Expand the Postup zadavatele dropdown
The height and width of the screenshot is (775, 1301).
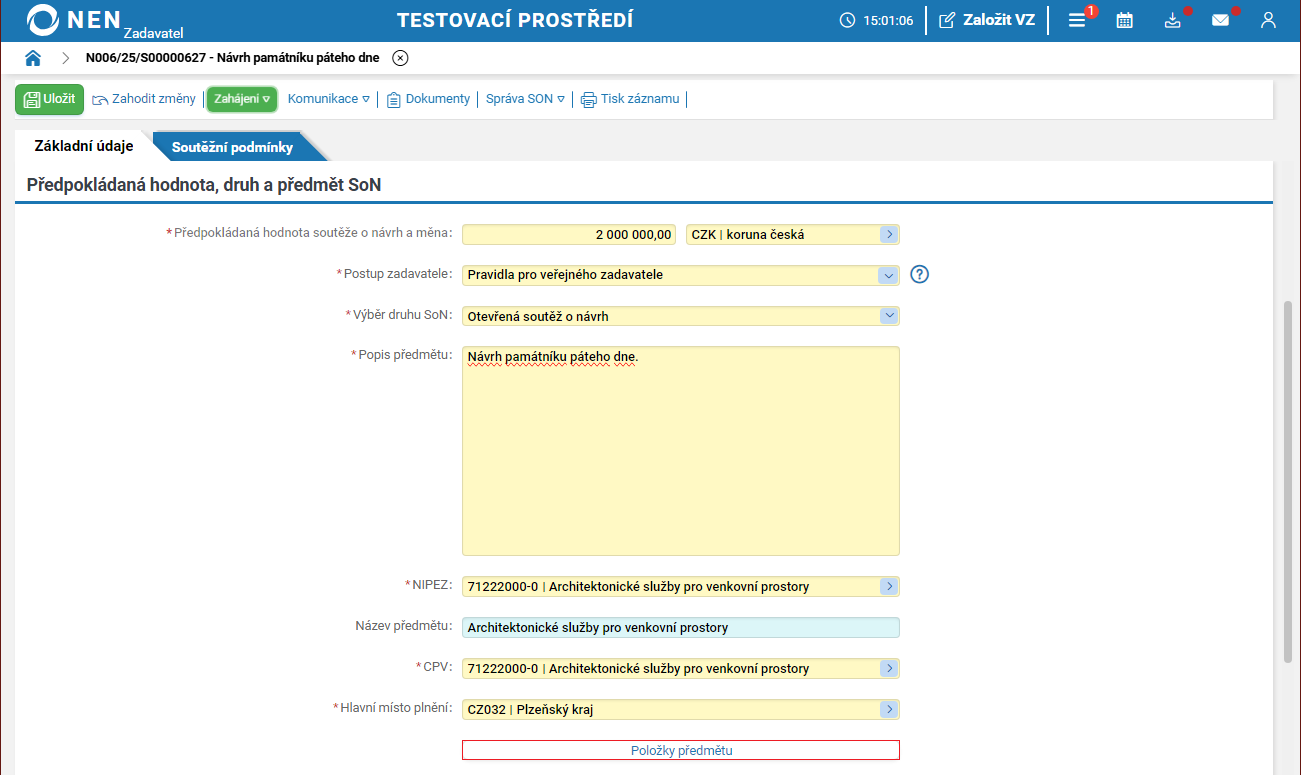[x=887, y=275]
